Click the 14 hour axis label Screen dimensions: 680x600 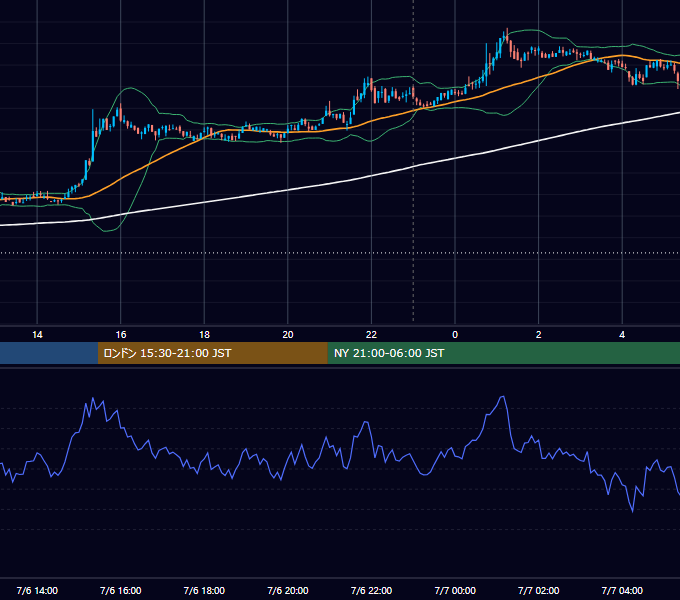pos(37,335)
